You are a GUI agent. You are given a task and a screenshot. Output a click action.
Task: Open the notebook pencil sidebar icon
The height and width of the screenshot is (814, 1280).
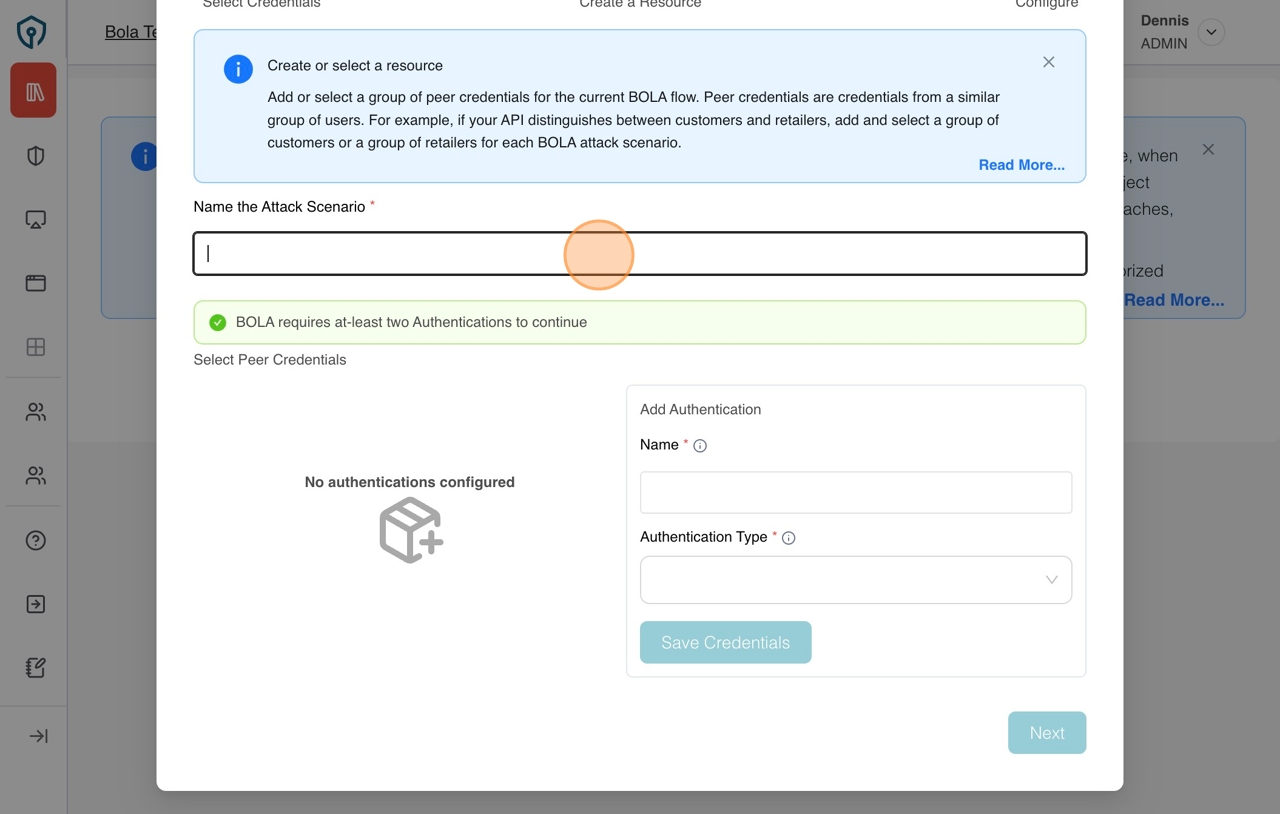pos(36,668)
